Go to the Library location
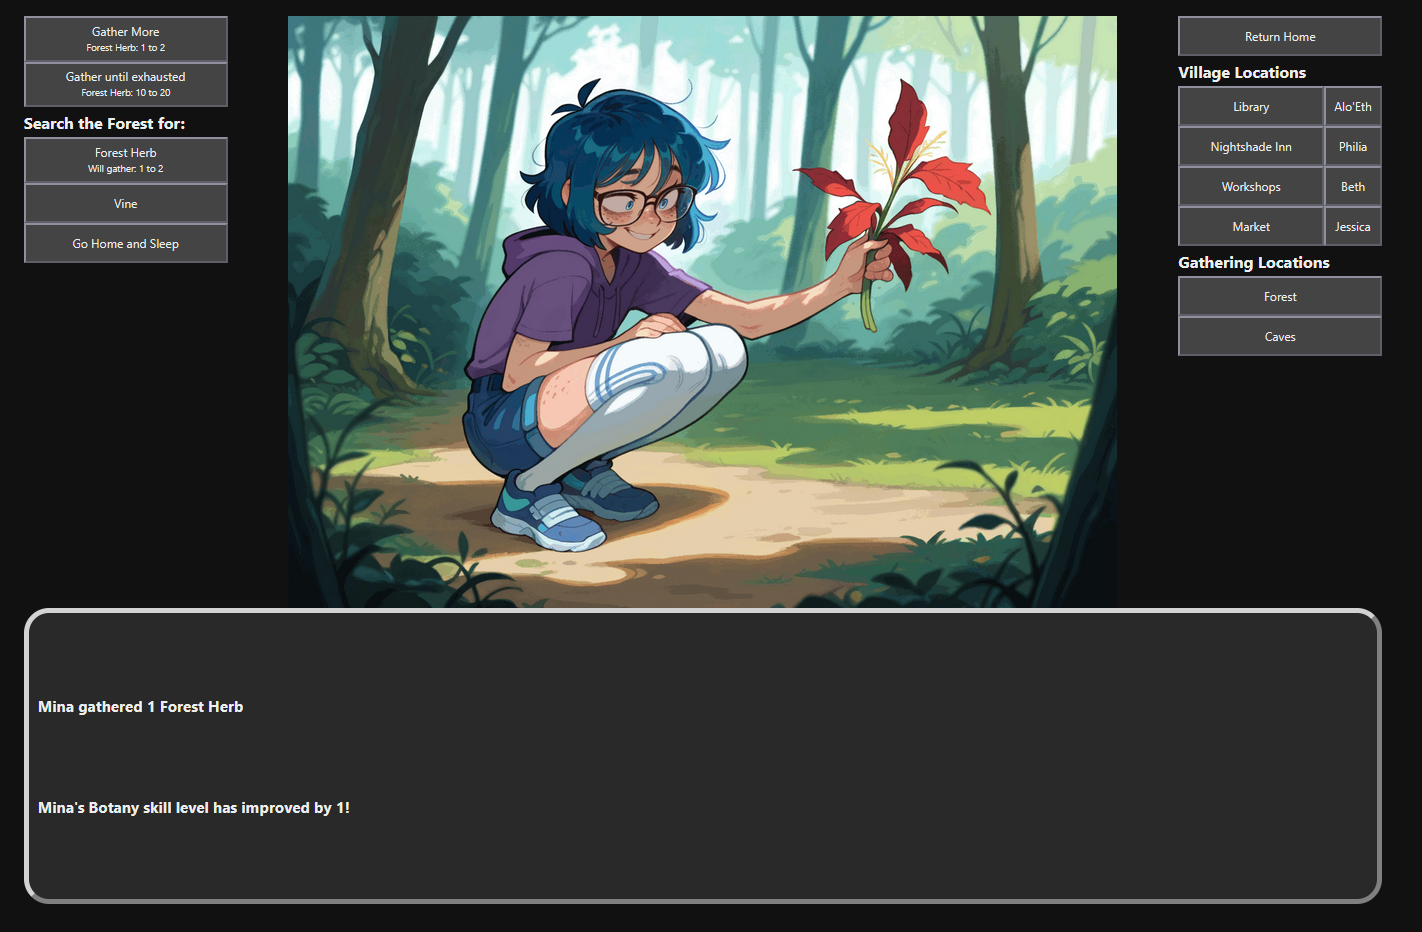The image size is (1422, 932). [1251, 106]
